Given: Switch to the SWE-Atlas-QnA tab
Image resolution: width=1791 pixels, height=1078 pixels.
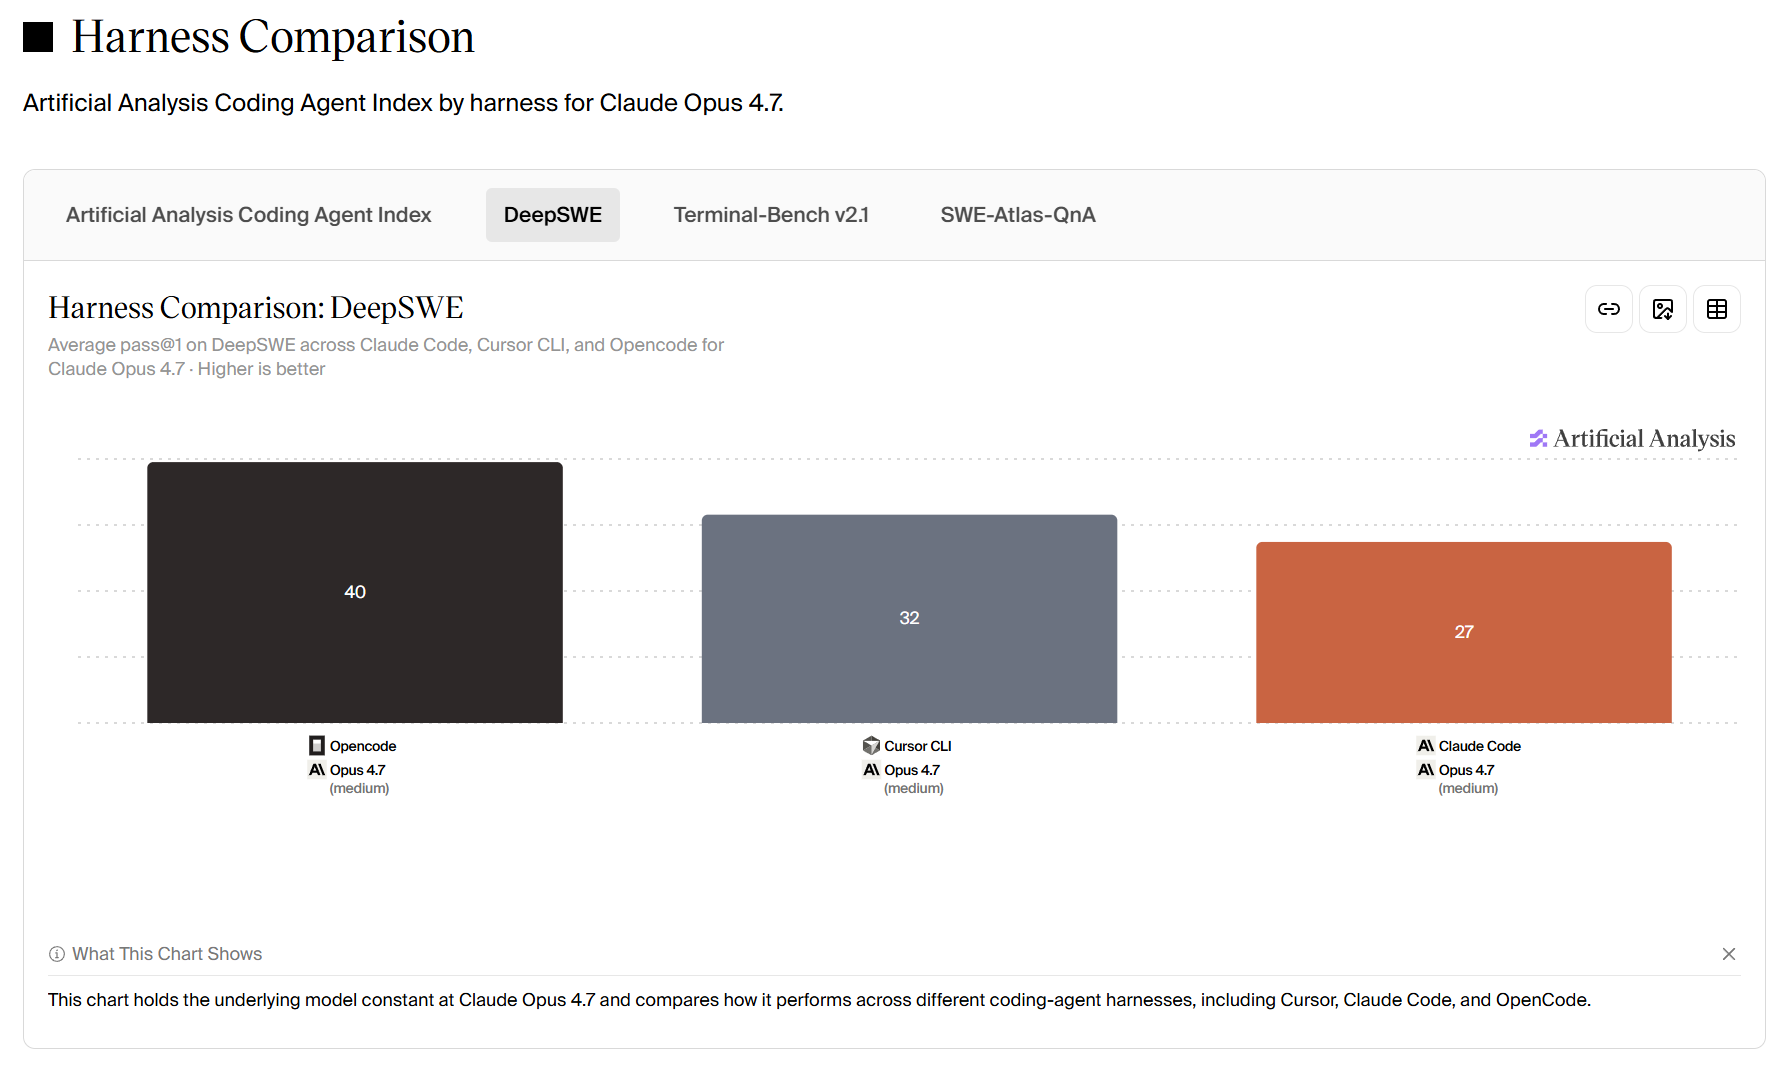Looking at the screenshot, I should [x=1018, y=215].
